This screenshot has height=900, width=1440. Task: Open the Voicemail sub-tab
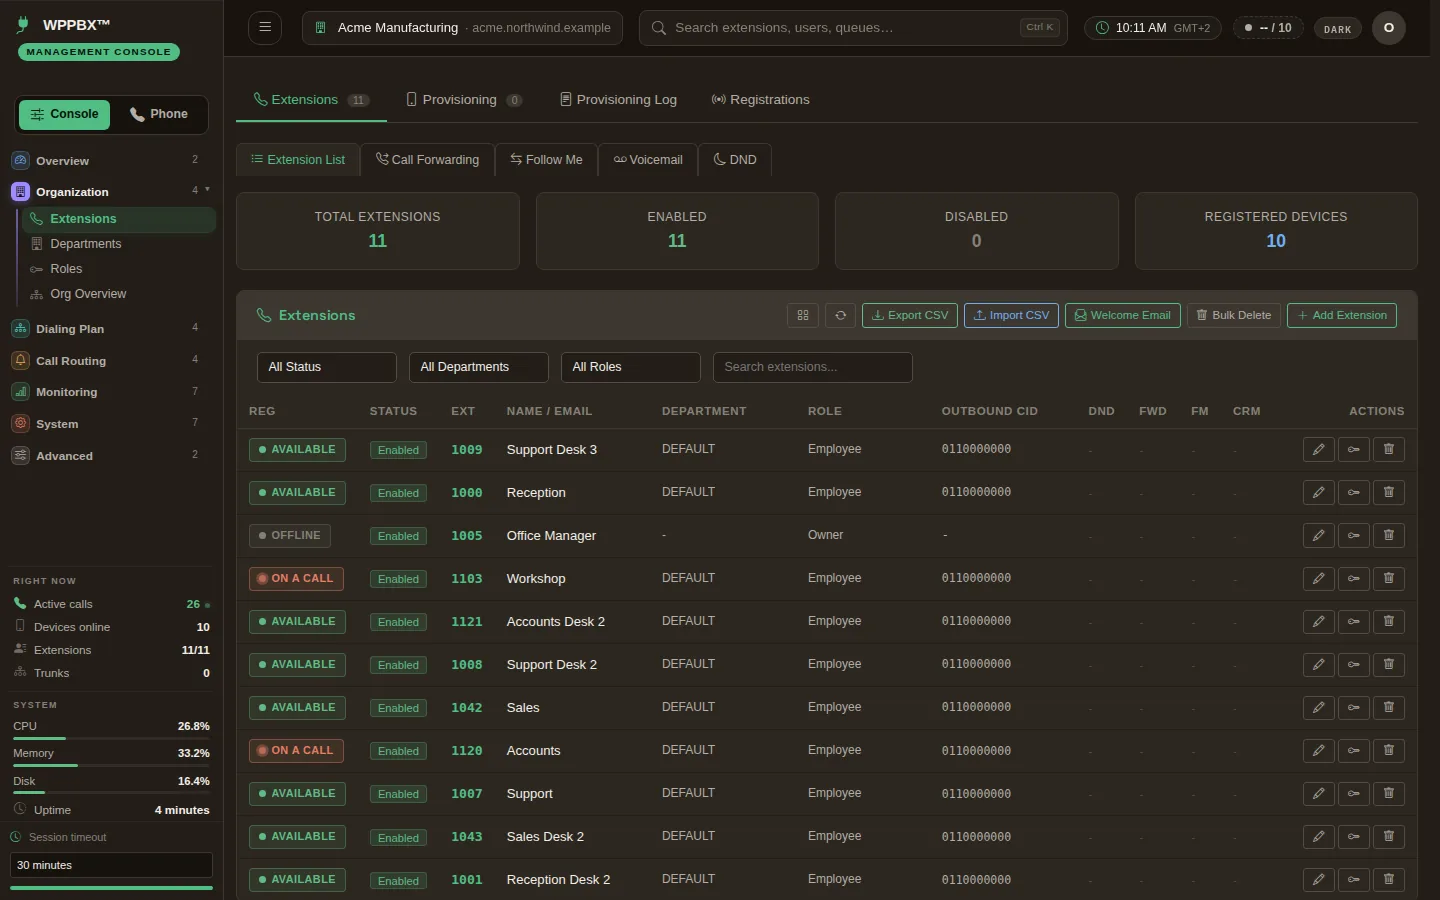[x=648, y=160]
